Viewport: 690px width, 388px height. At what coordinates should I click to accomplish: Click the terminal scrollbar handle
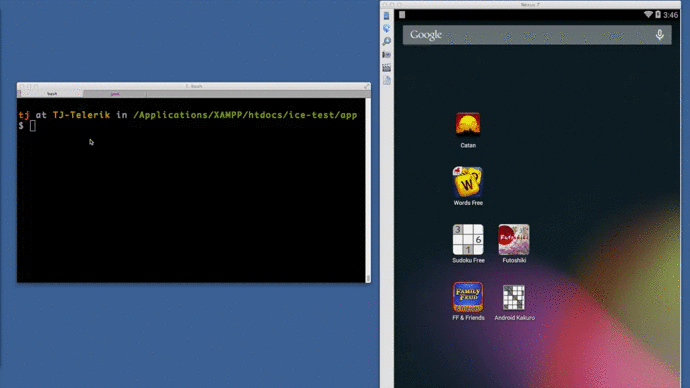[368, 278]
